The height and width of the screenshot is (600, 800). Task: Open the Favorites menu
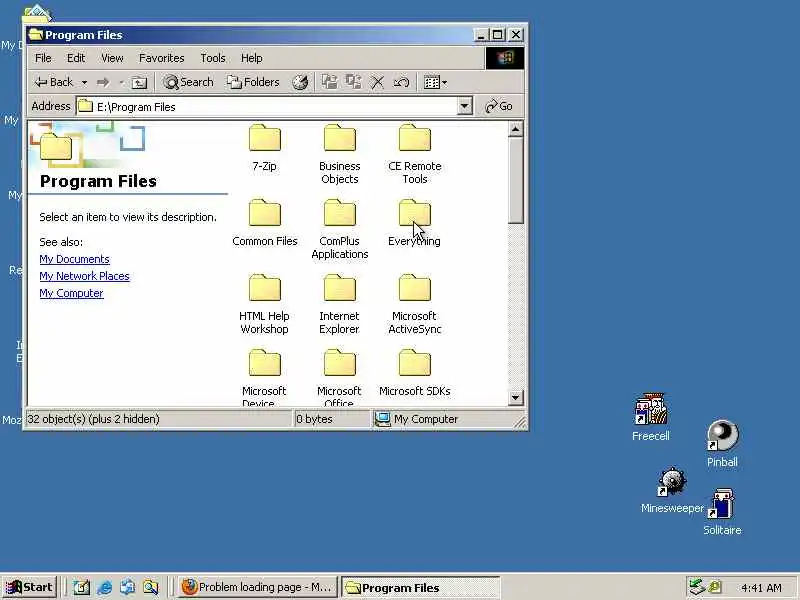(162, 58)
